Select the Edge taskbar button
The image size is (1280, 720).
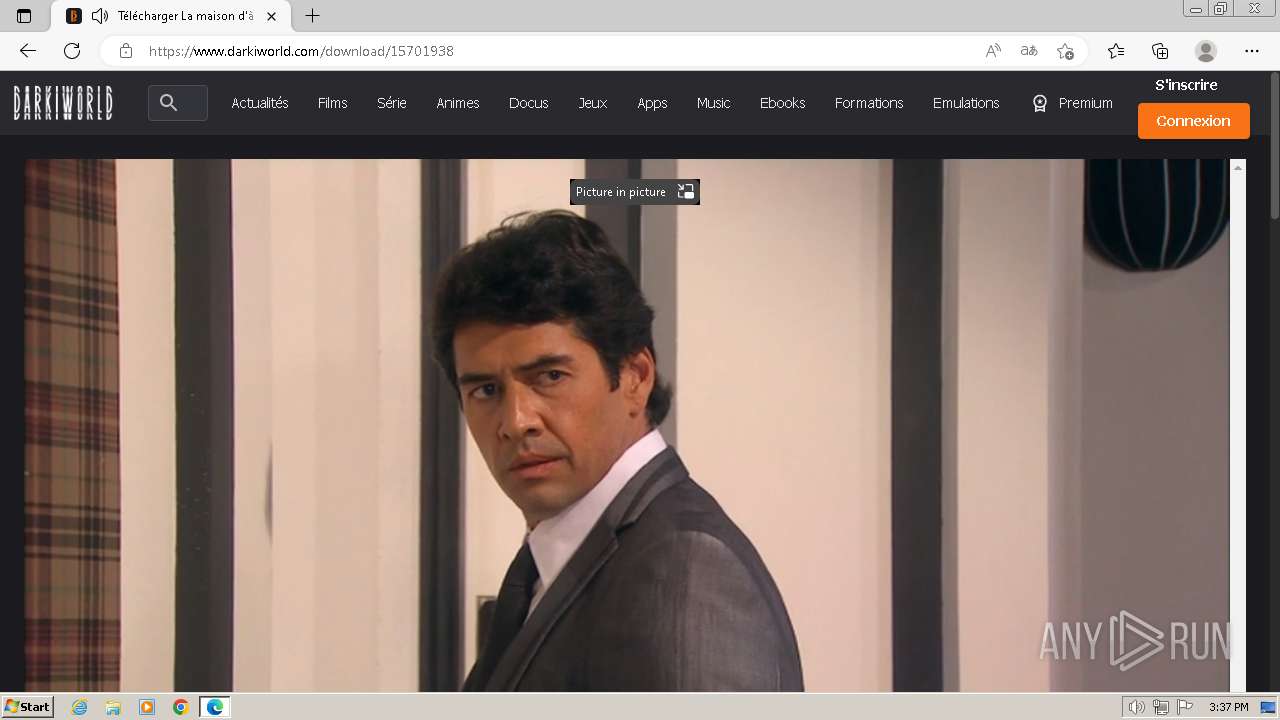pyautogui.click(x=215, y=707)
